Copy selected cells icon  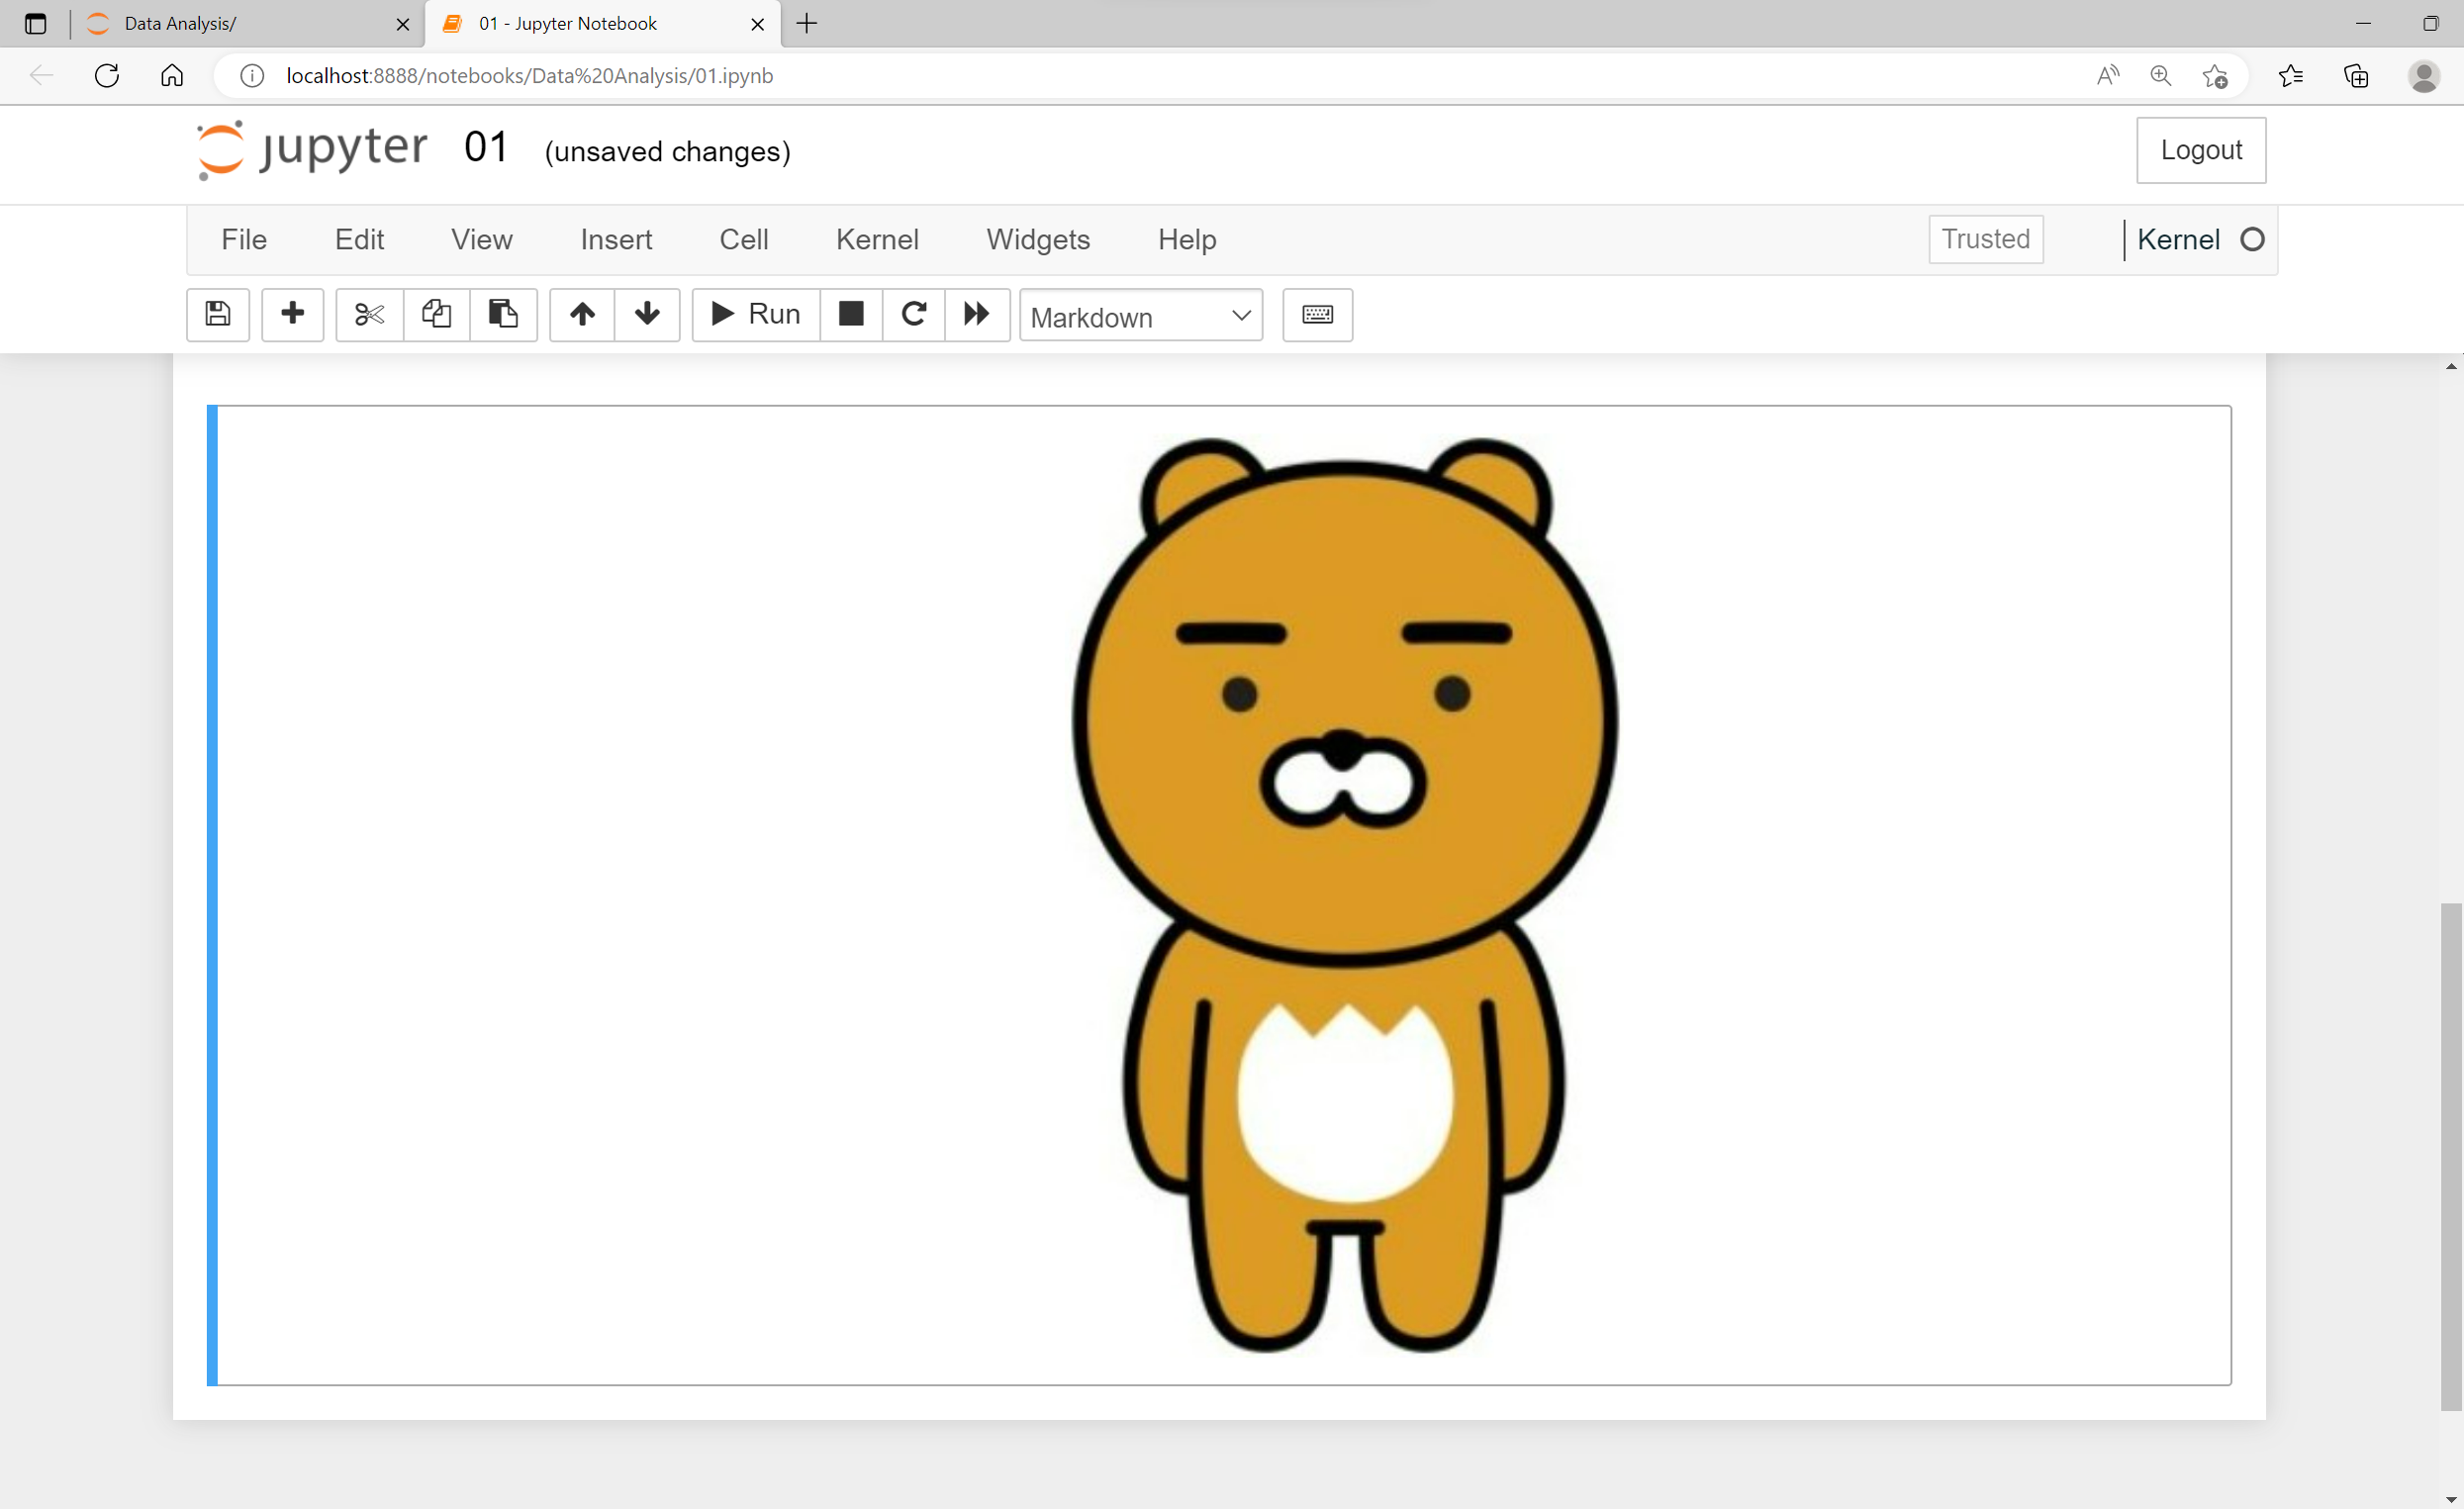pyautogui.click(x=436, y=314)
